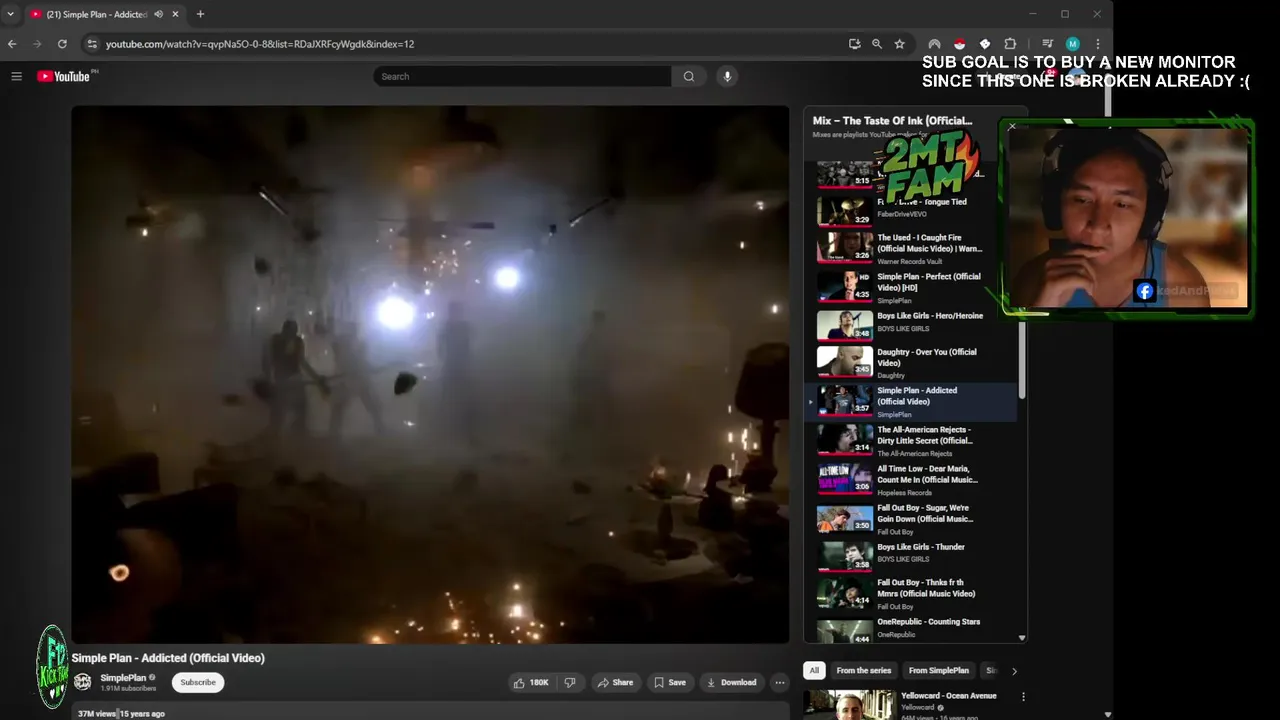The width and height of the screenshot is (1280, 720).
Task: Open site information icon in address bar
Action: (x=92, y=44)
